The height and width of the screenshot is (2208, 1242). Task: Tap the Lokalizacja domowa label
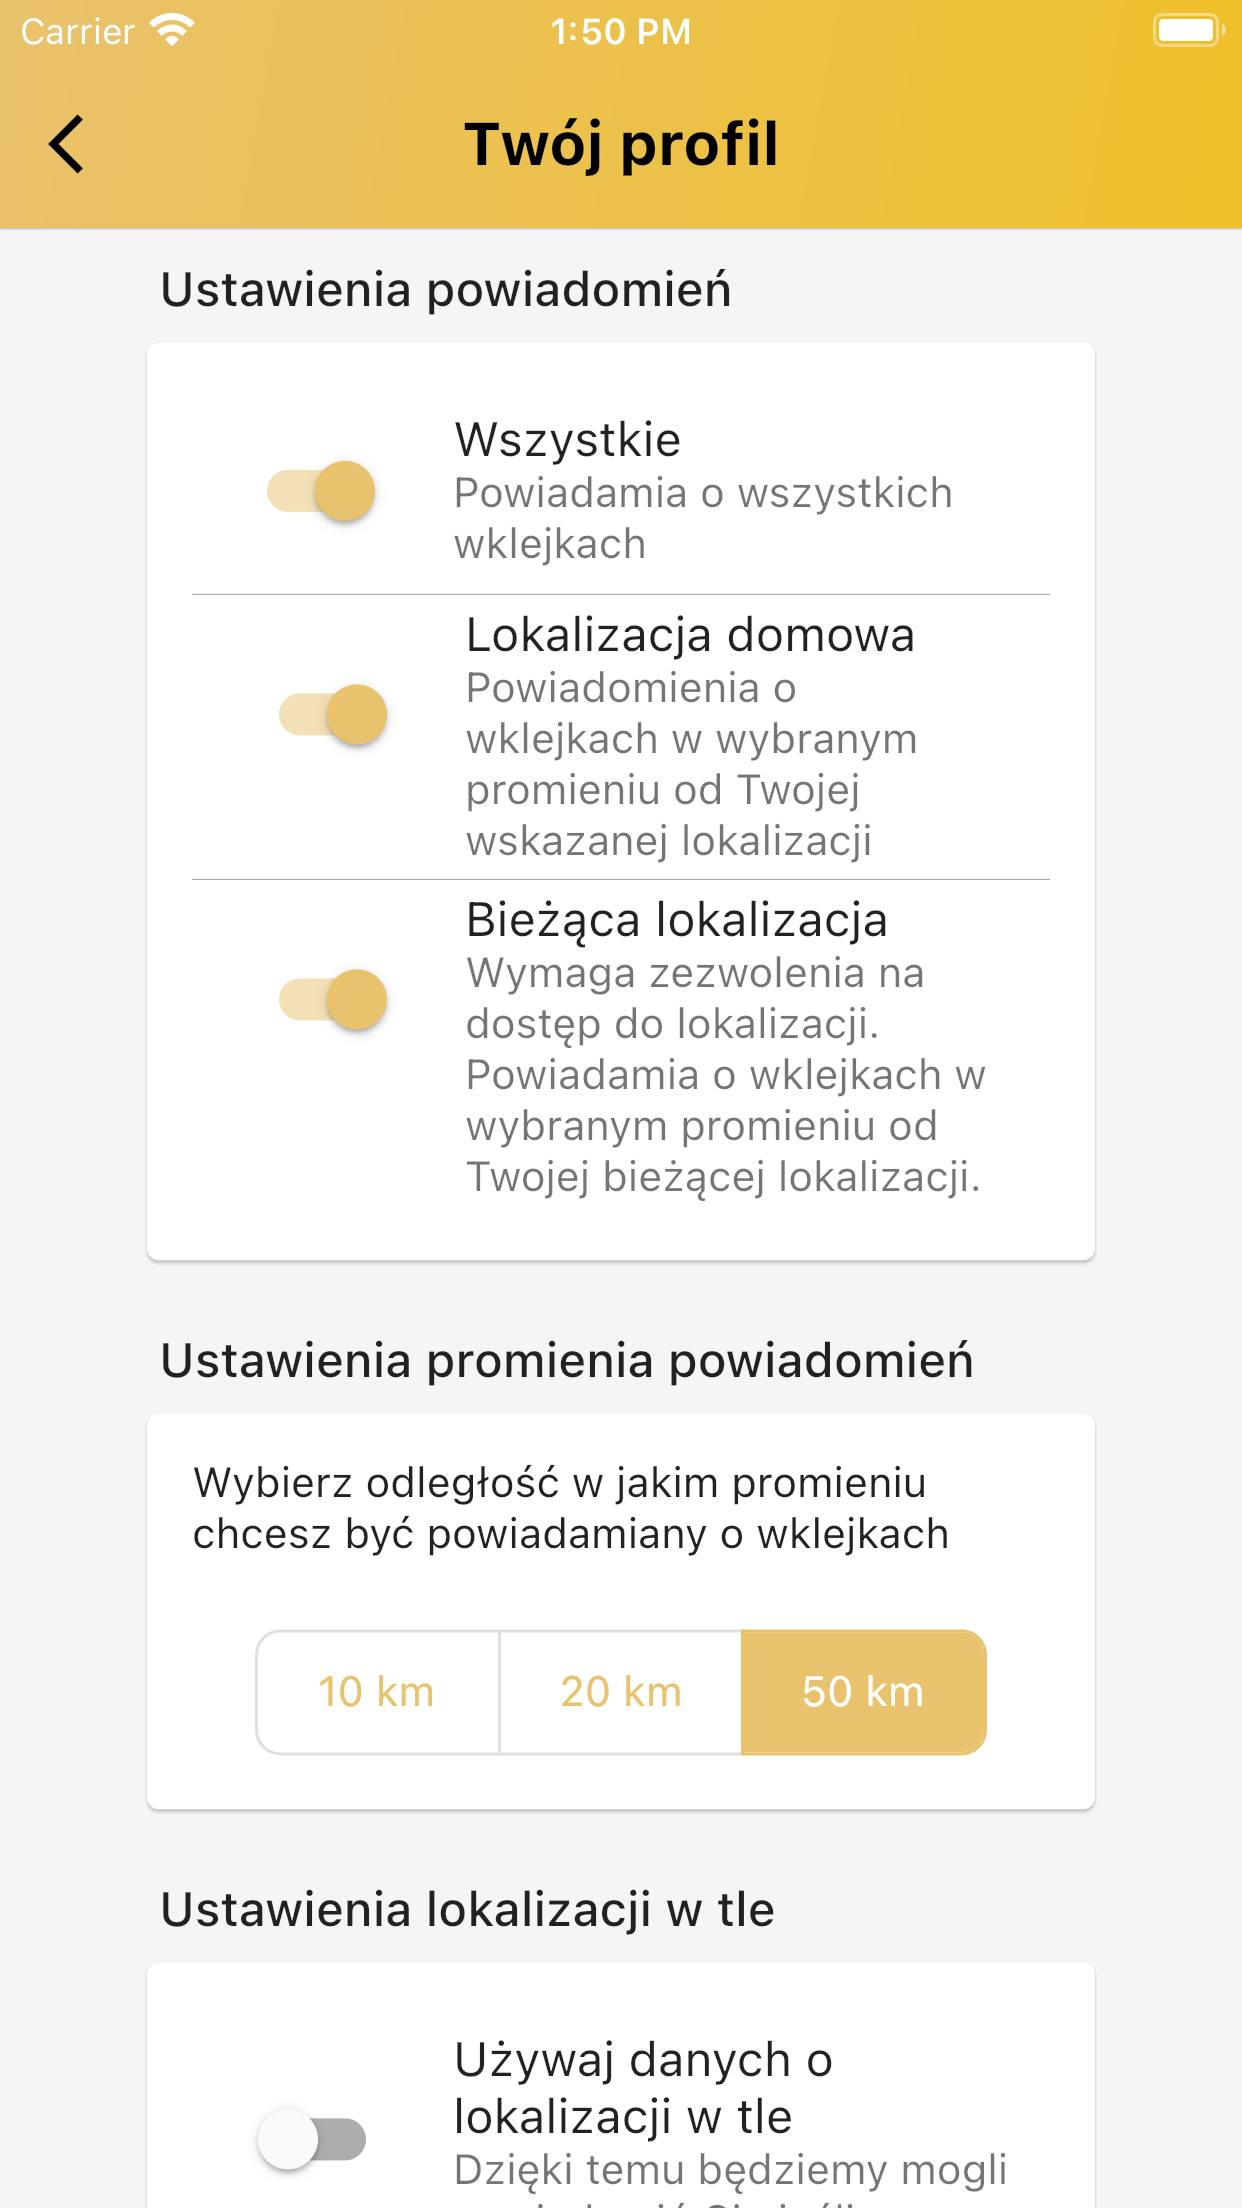690,635
